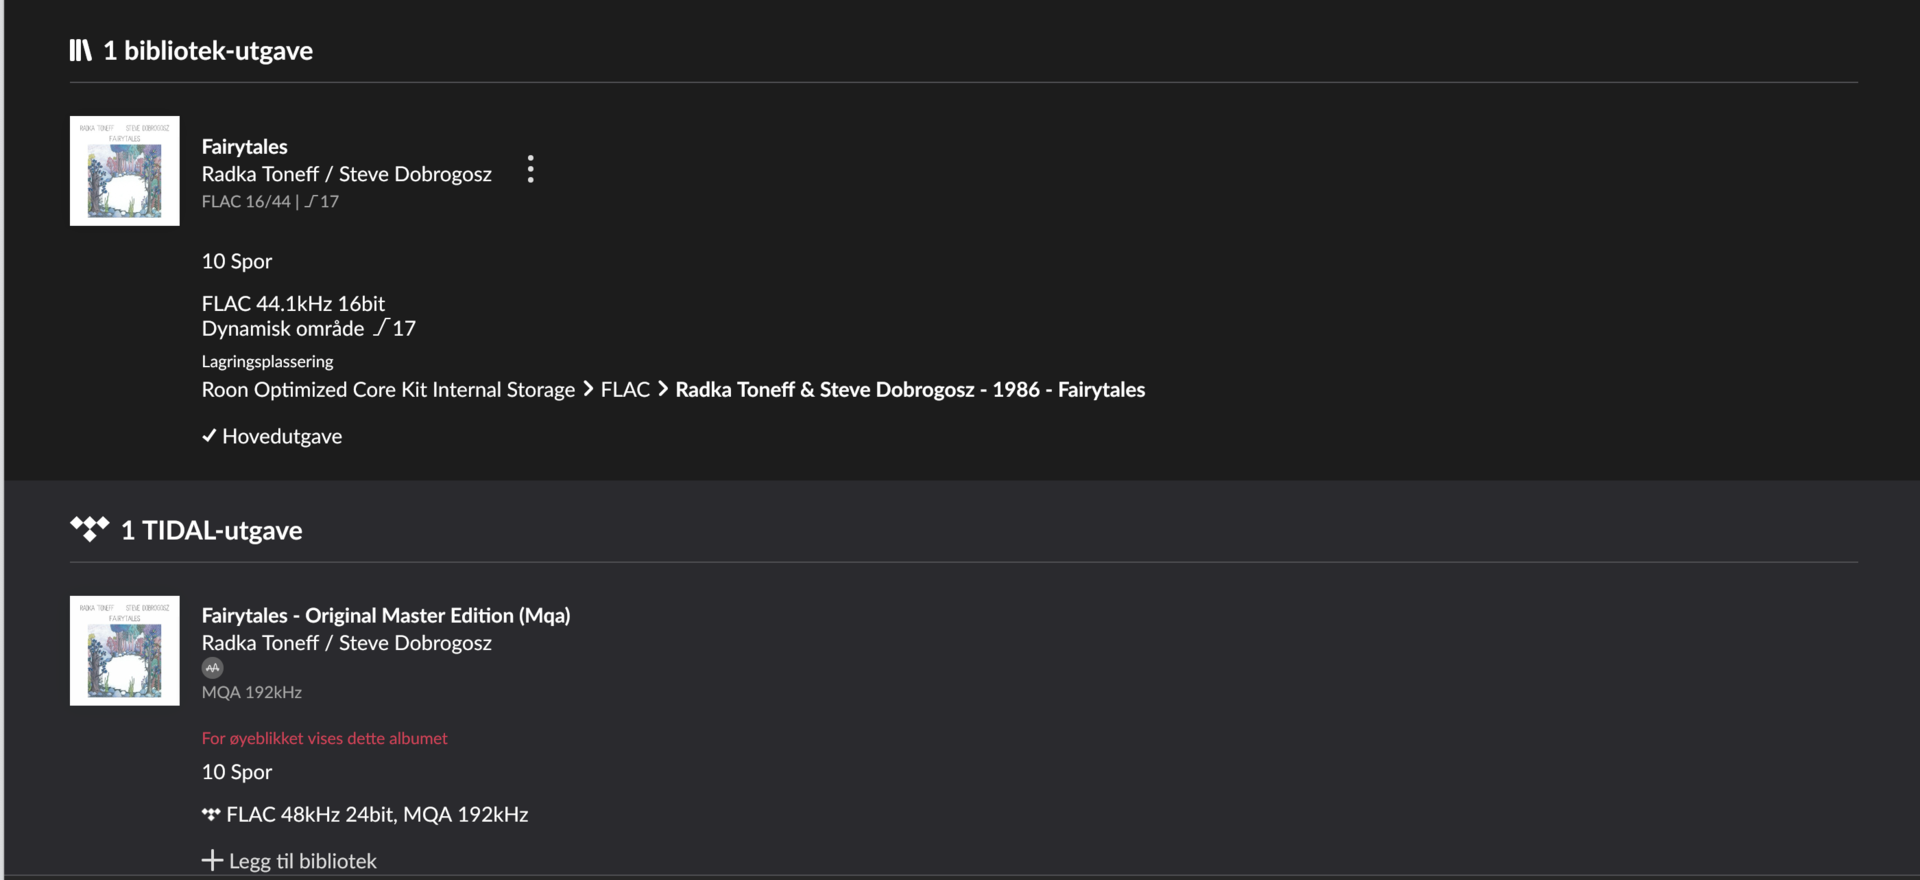Click Radka Toneff / Steve Dobrogosz under TIDAL edition
This screenshot has width=1920, height=880.
347,643
